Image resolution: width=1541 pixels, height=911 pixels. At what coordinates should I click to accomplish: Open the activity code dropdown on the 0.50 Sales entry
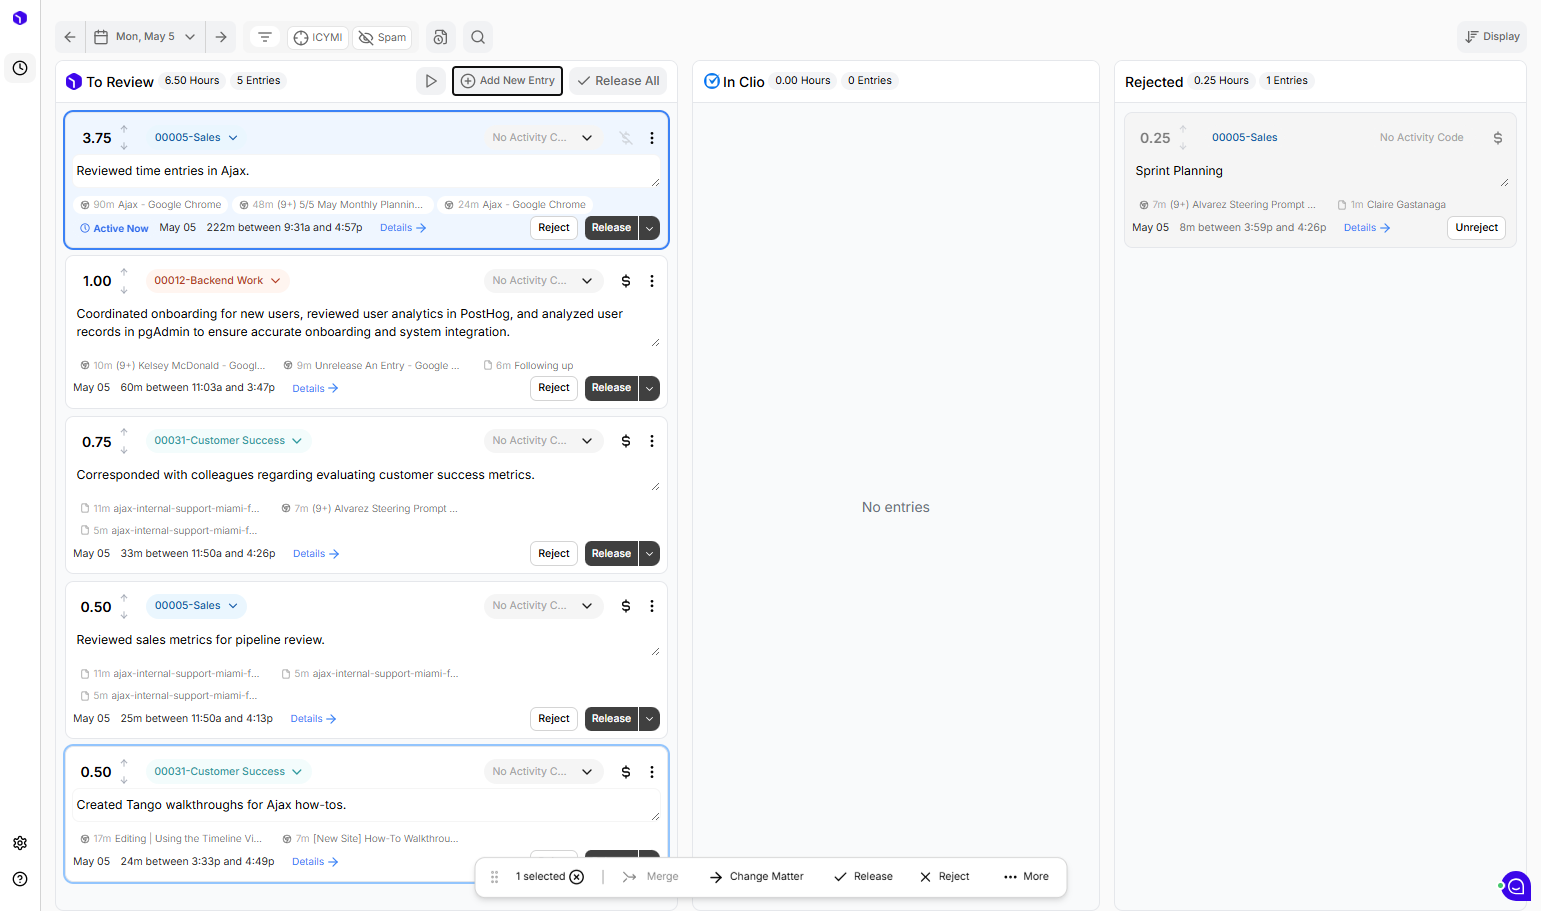[543, 606]
